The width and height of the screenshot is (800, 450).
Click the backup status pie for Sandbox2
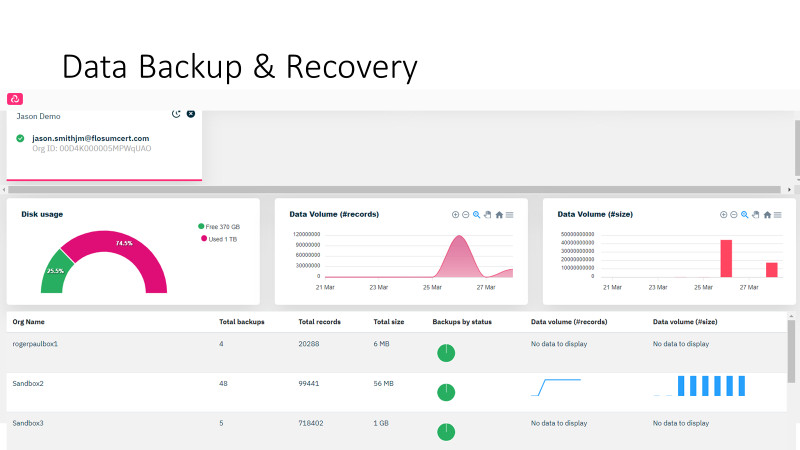point(446,392)
